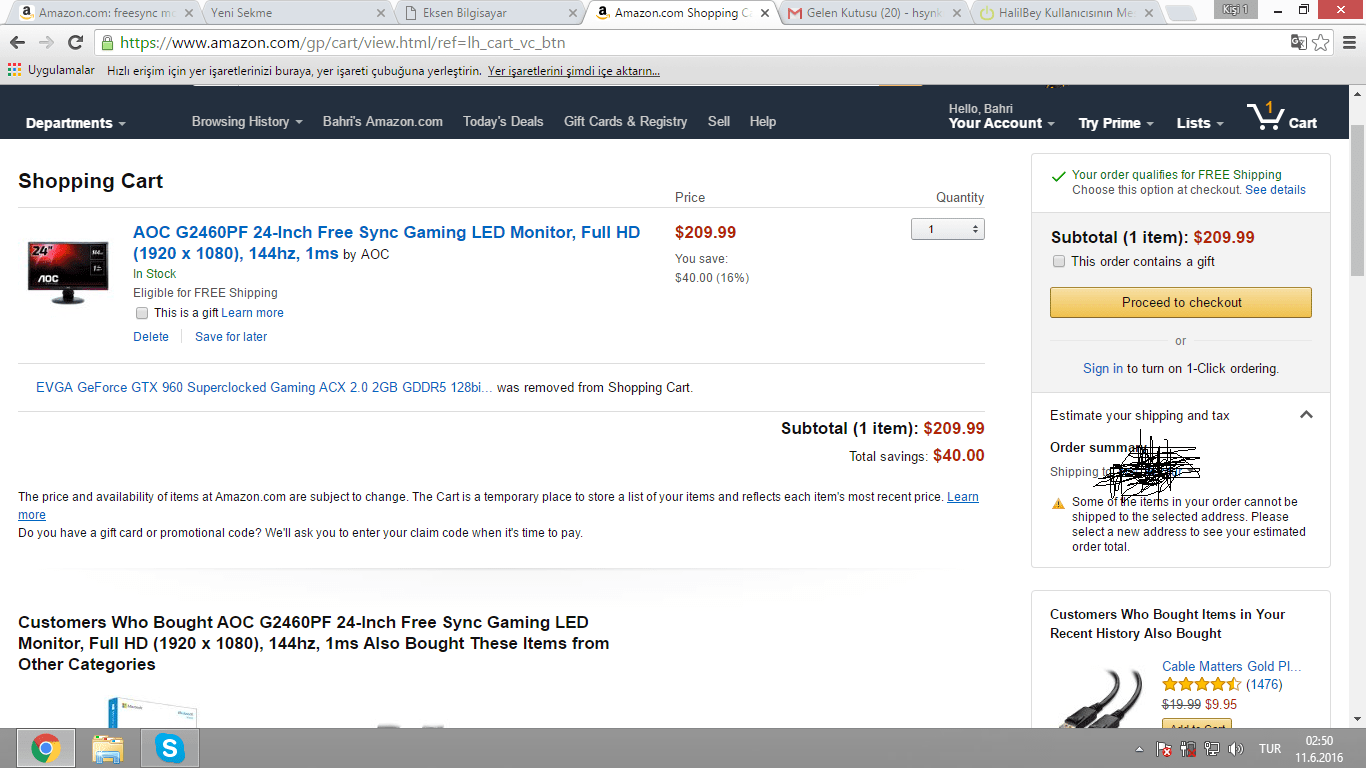Close the HalilBey tab
This screenshot has width=1366, height=768.
[x=1148, y=13]
